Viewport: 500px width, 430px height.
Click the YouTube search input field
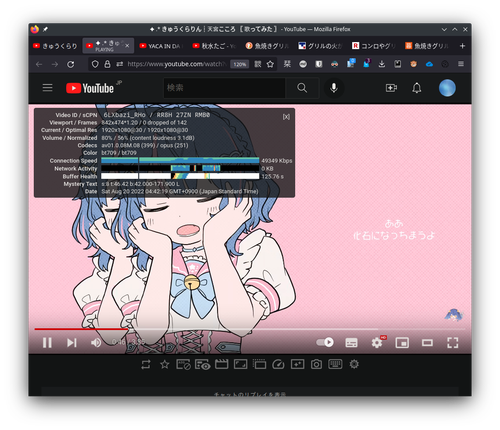(x=224, y=88)
